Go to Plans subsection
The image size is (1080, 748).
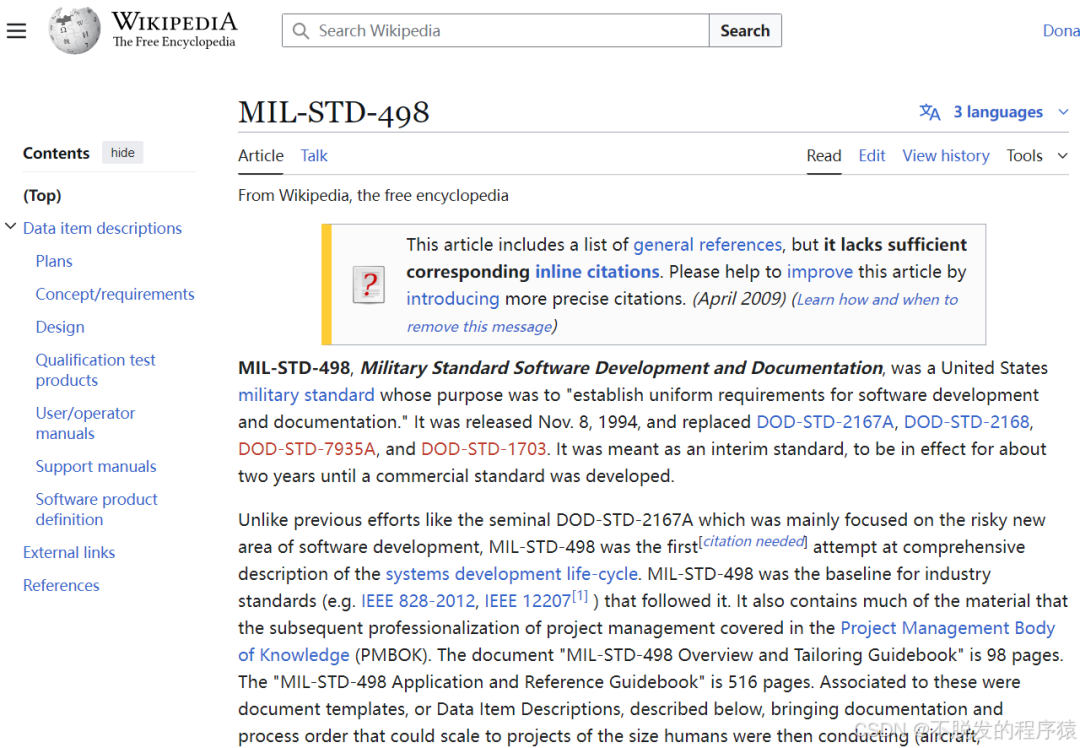(x=54, y=261)
